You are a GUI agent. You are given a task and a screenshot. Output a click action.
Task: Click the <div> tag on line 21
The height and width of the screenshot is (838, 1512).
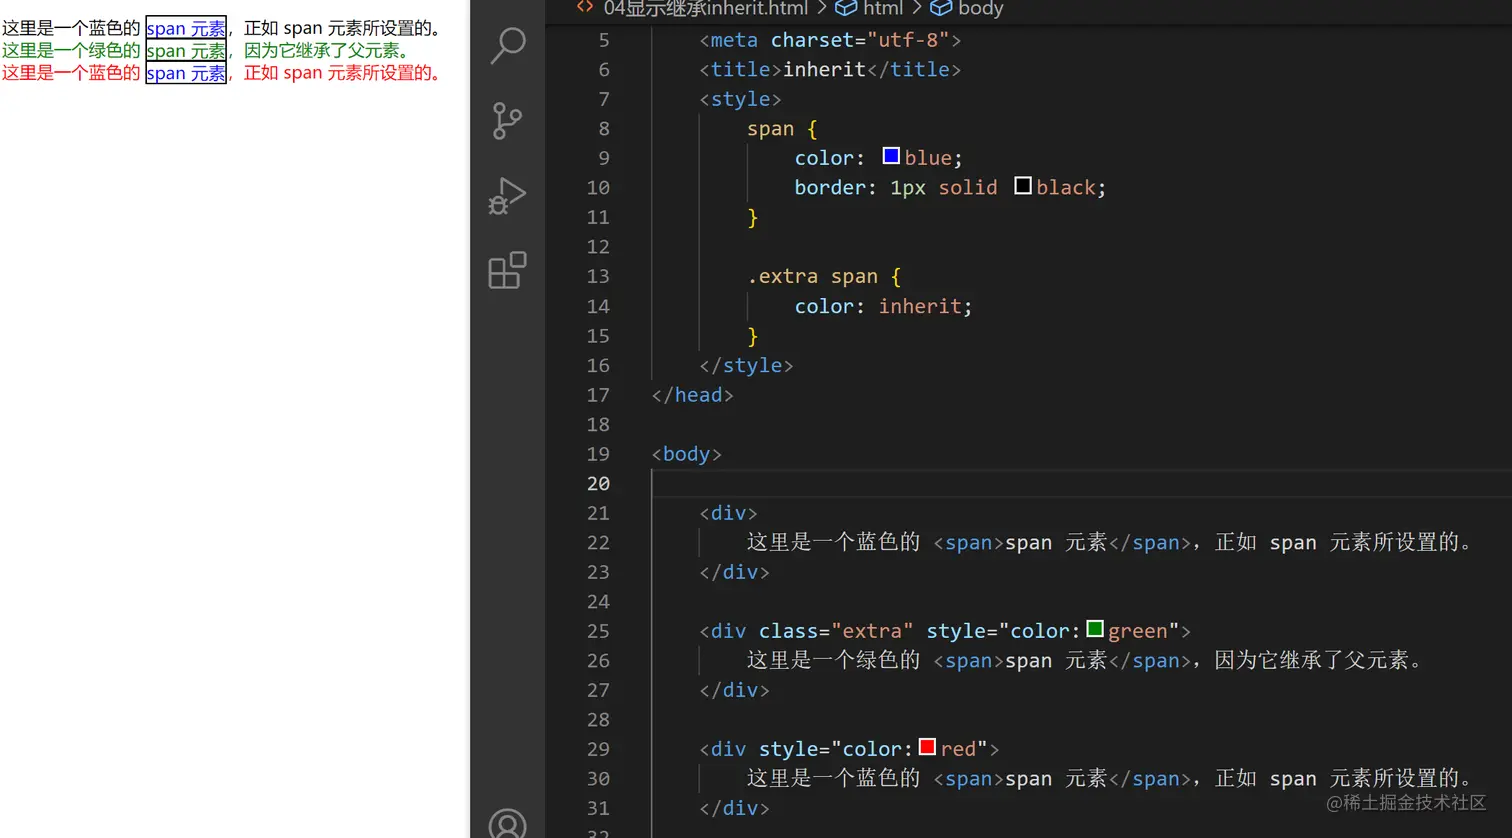point(728,513)
